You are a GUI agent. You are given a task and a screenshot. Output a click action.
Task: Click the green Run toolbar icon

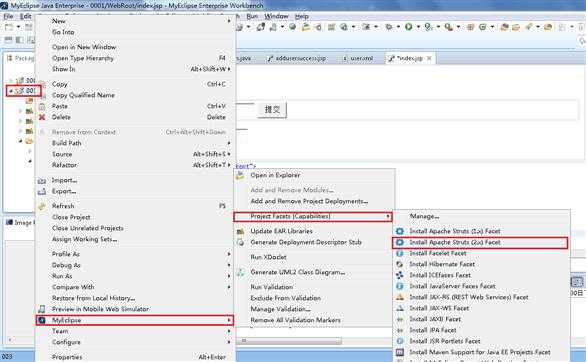[x=408, y=27]
